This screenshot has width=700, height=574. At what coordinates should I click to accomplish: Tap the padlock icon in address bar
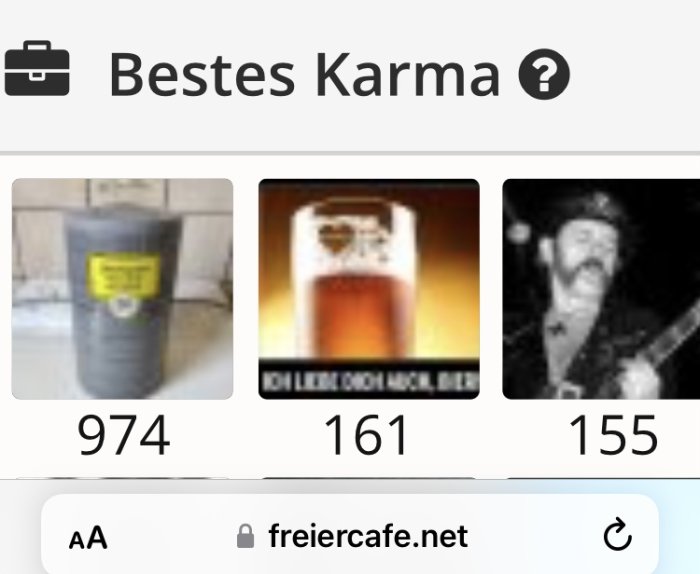[246, 536]
